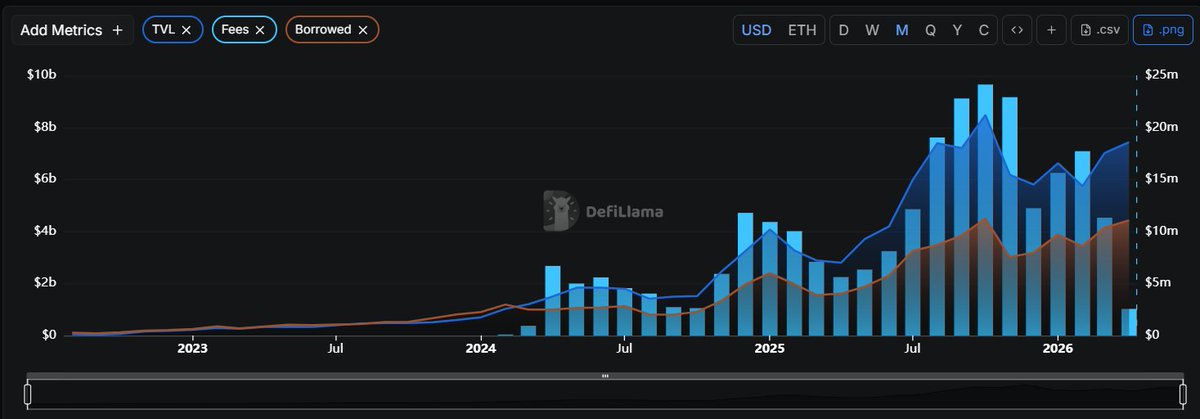Switch denomination to USD
The width and height of the screenshot is (1200, 419).
(x=756, y=30)
